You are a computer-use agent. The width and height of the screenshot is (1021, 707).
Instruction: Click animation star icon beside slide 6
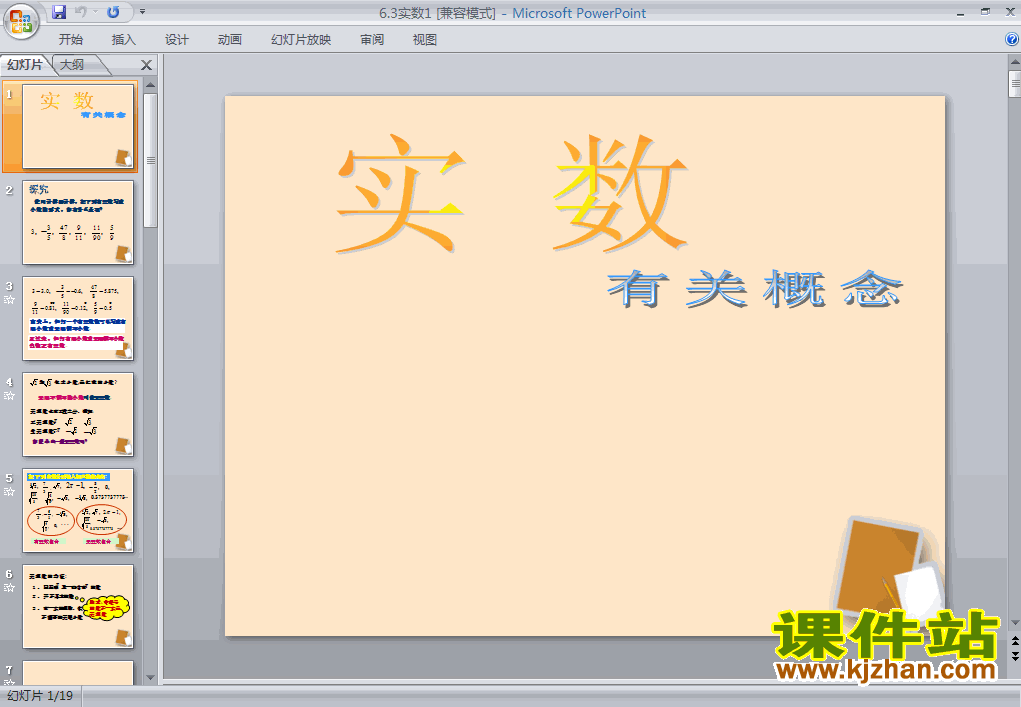[9, 588]
